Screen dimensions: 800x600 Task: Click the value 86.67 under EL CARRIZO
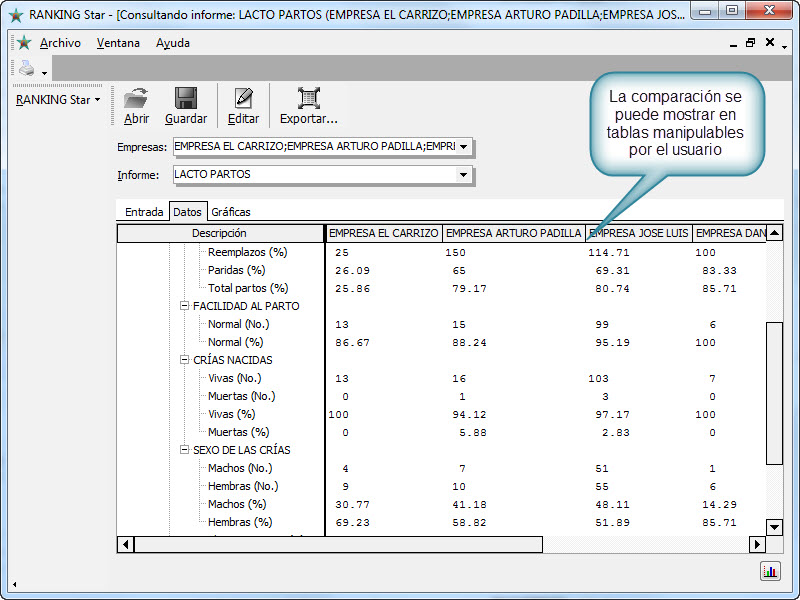(x=353, y=342)
